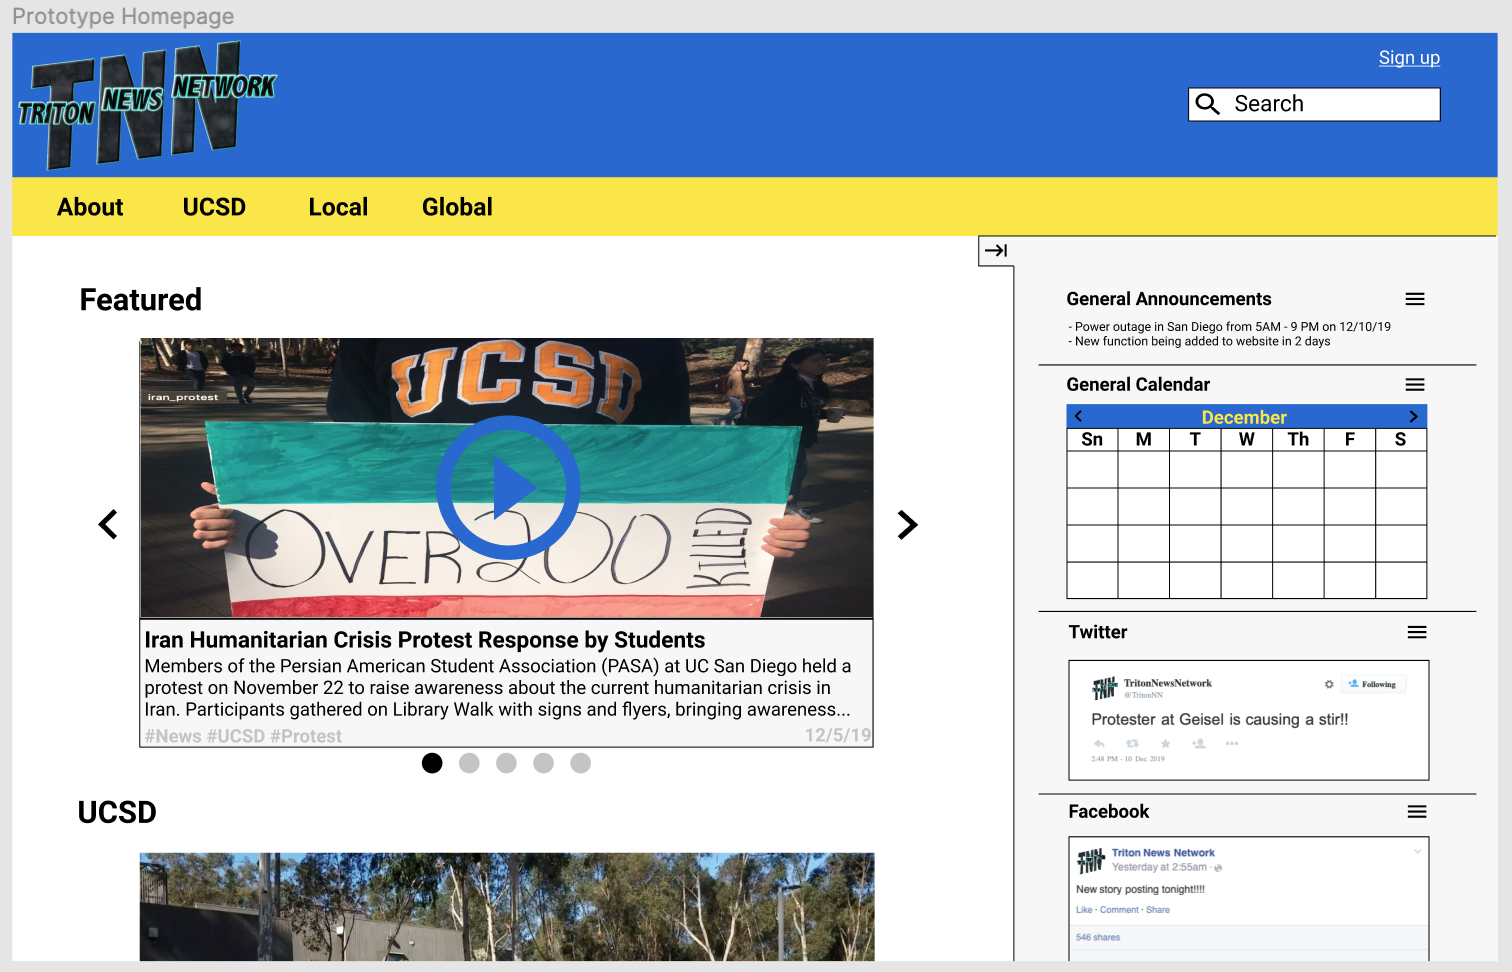Open the Local menu item

pos(338,207)
